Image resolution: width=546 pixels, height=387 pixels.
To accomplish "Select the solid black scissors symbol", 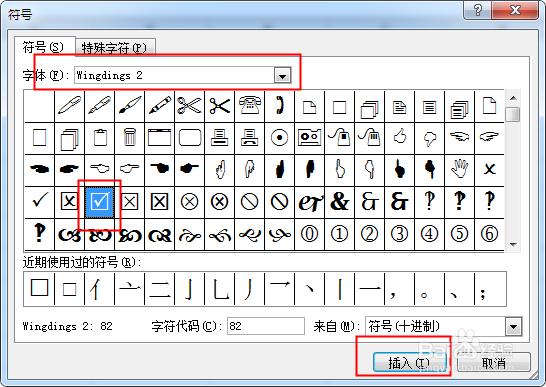I will point(220,106).
